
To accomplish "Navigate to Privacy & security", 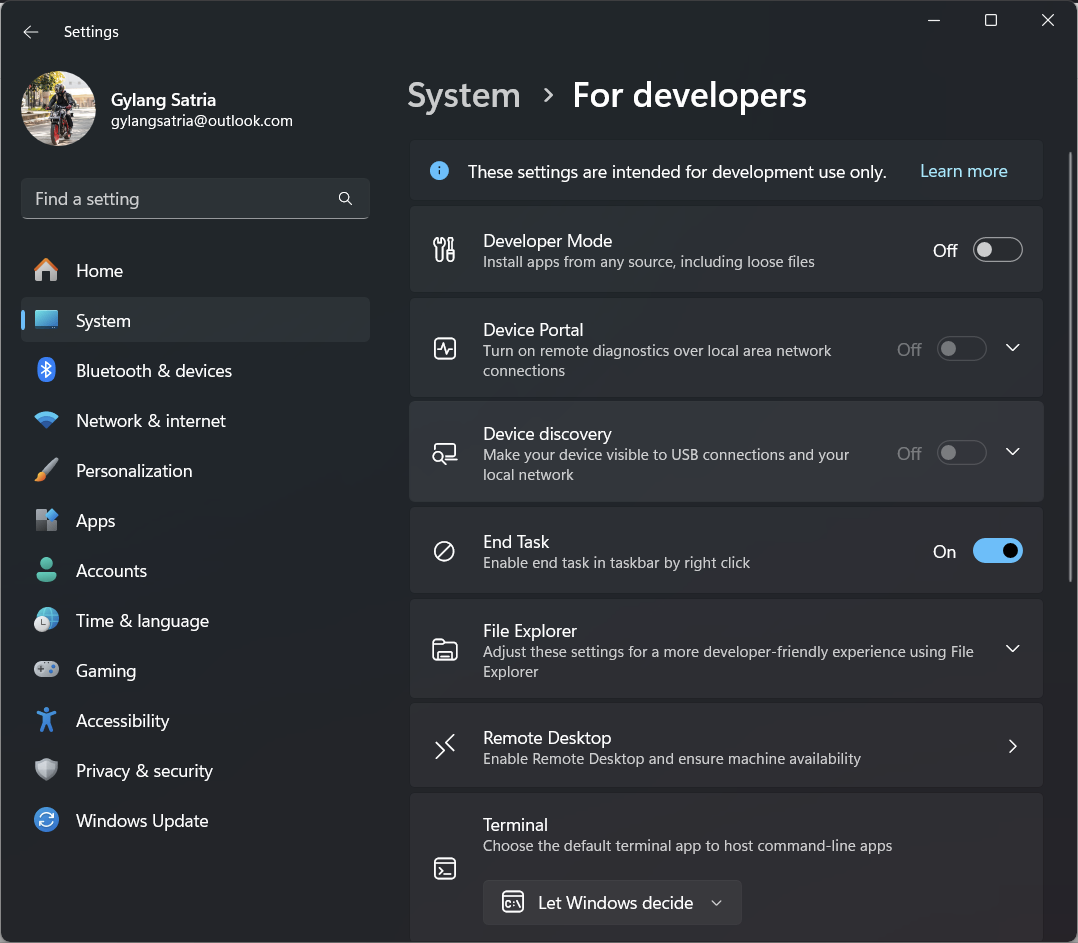I will coord(195,770).
